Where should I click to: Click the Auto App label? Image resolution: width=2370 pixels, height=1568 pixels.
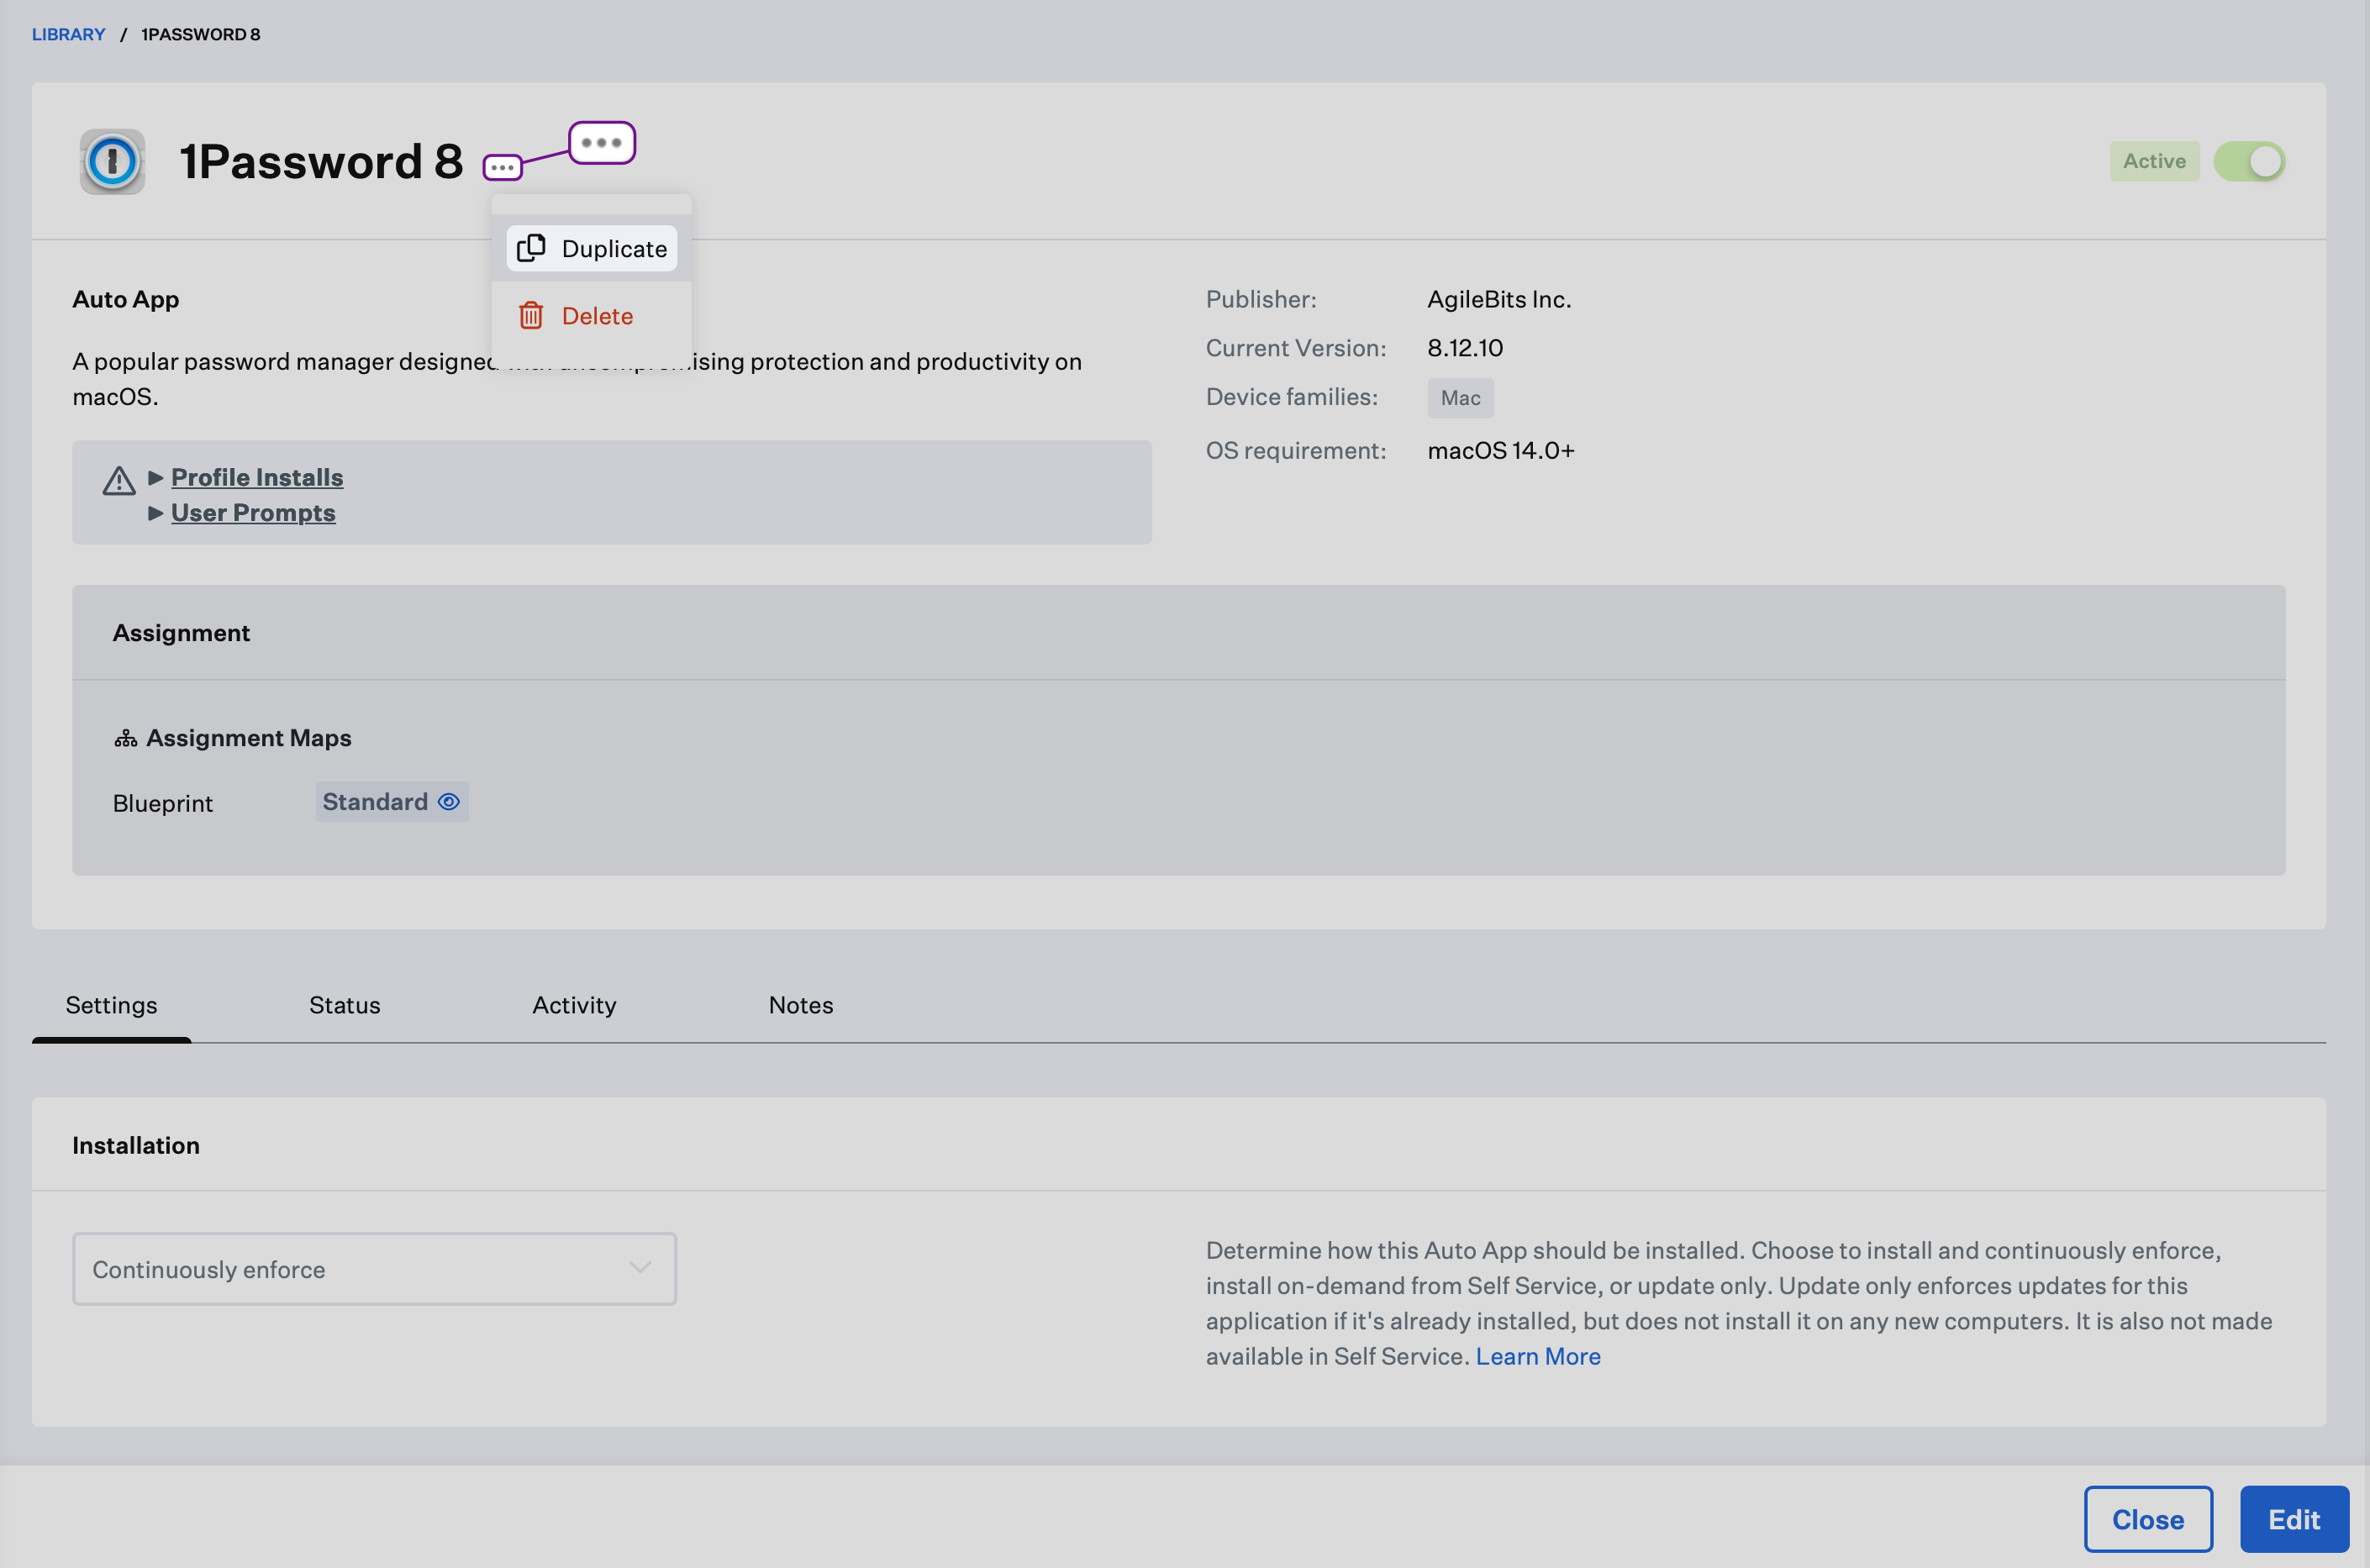126,299
